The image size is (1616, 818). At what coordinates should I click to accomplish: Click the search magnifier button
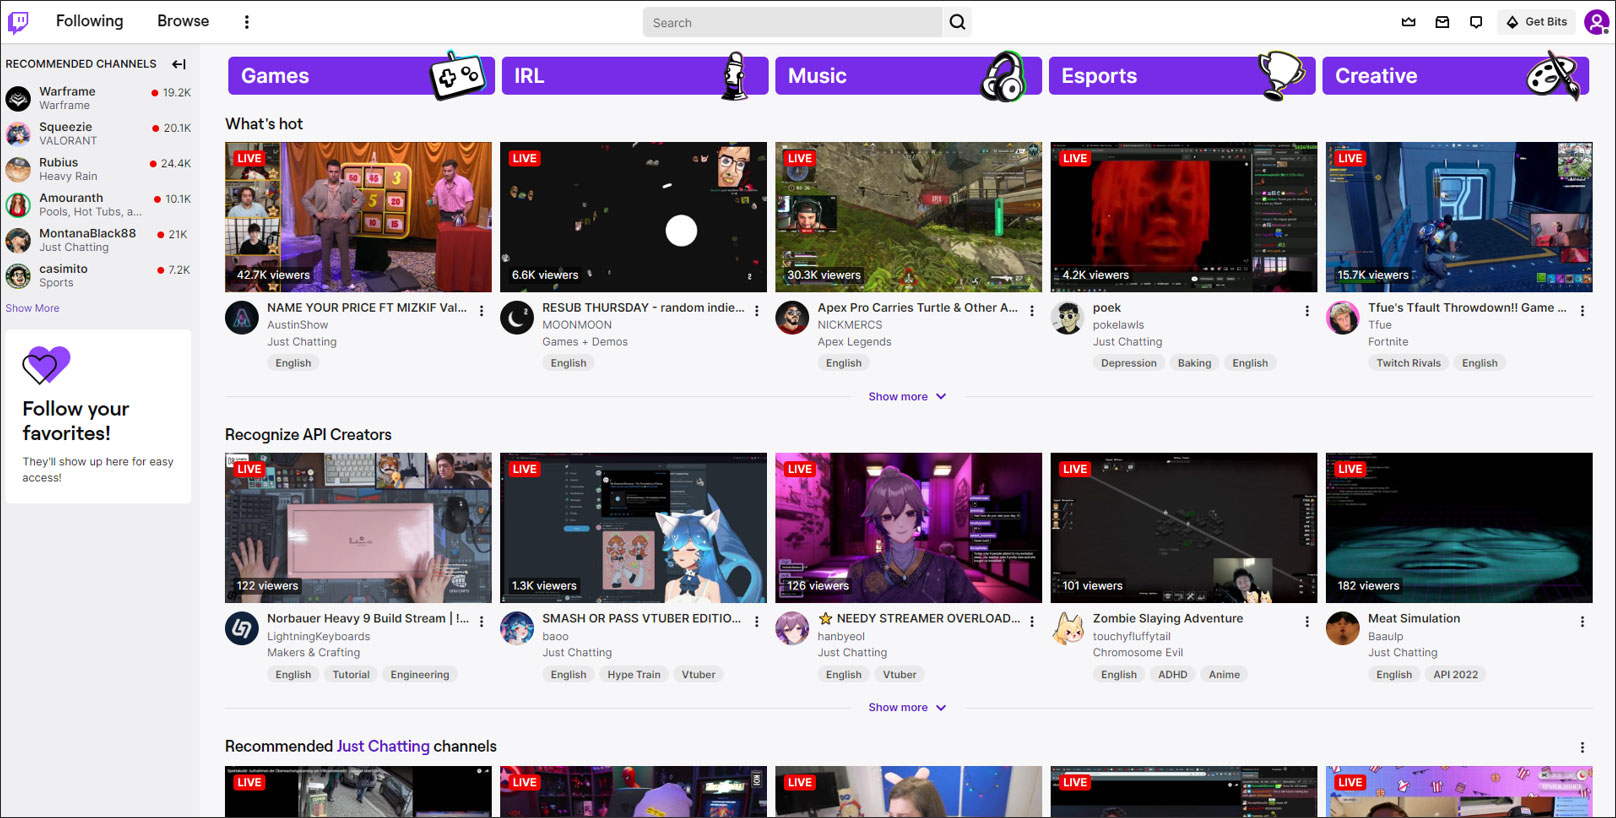click(x=957, y=22)
